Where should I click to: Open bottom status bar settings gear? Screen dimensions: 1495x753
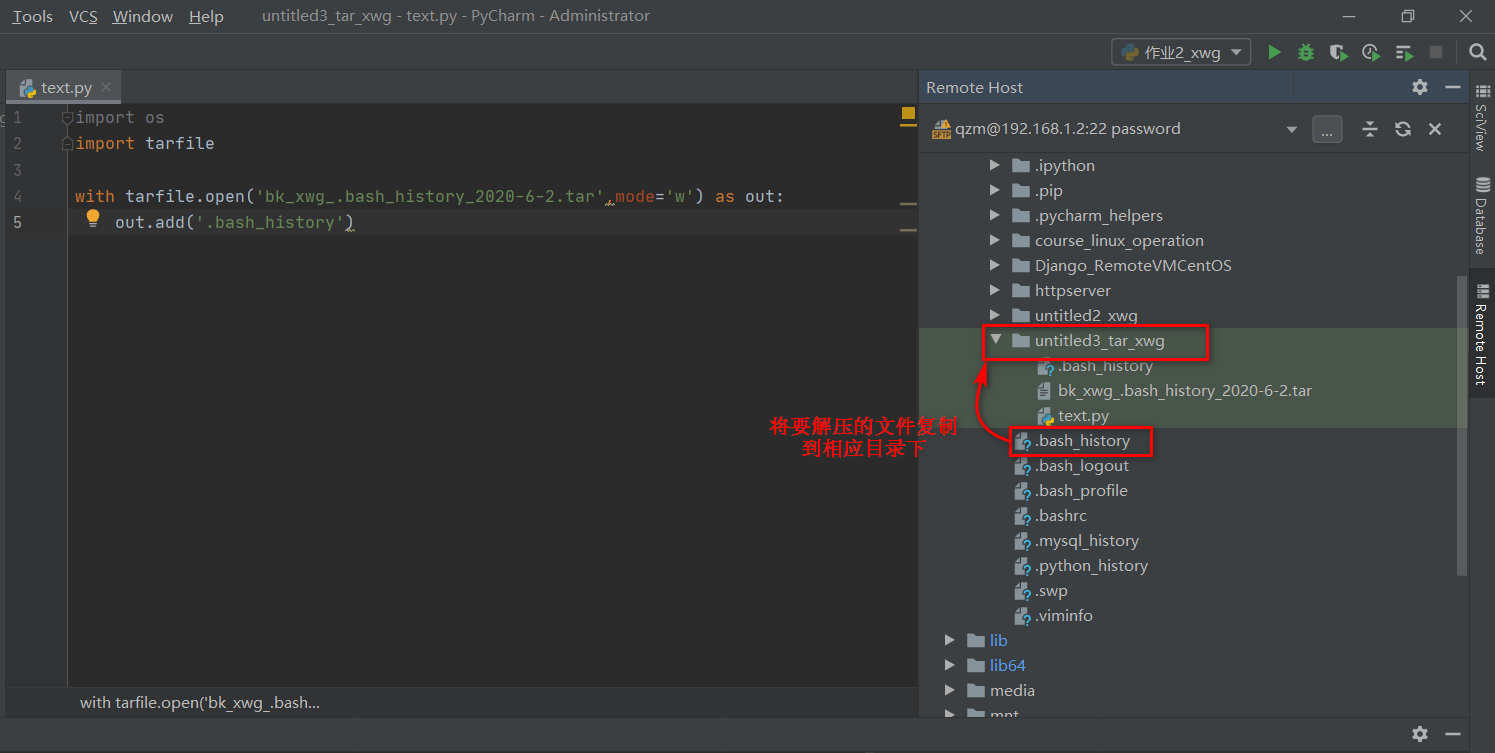[1420, 734]
